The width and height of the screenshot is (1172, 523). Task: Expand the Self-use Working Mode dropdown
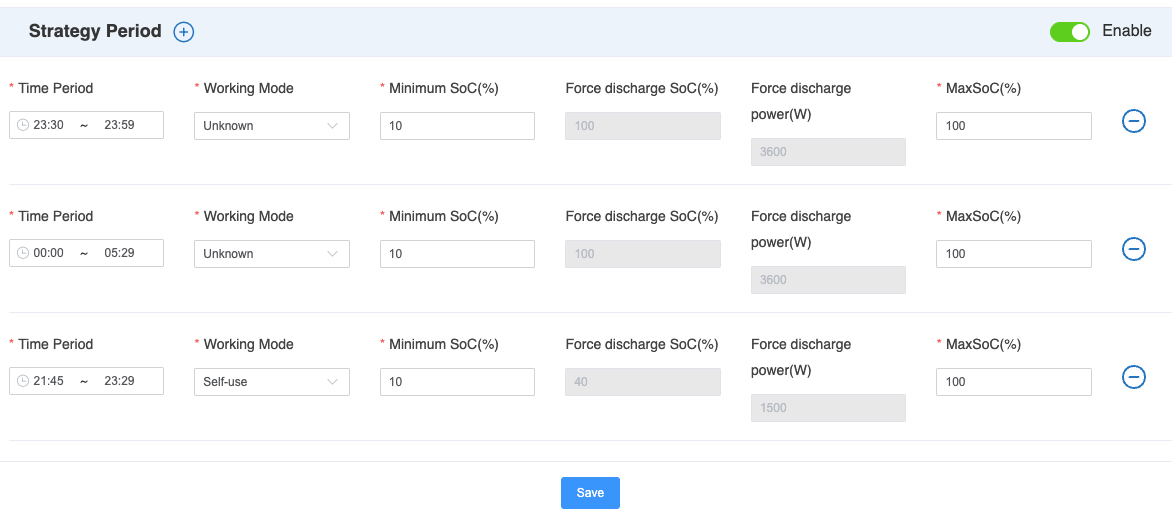[x=271, y=382]
